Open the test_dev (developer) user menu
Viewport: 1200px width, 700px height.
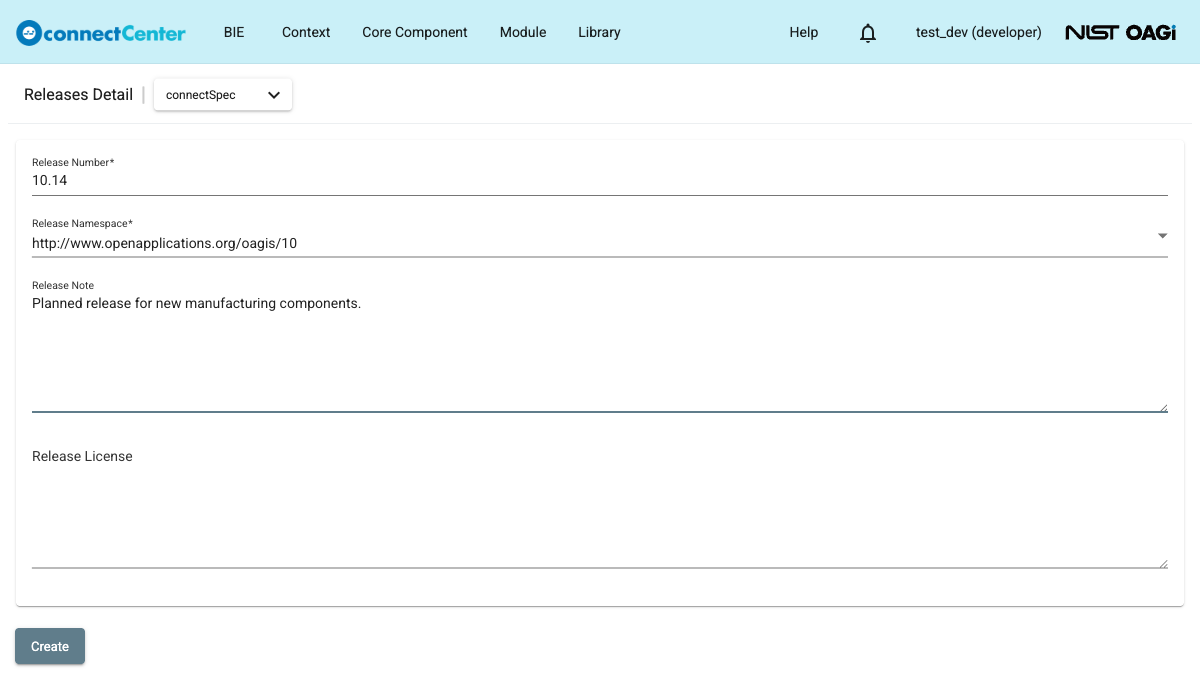(979, 32)
